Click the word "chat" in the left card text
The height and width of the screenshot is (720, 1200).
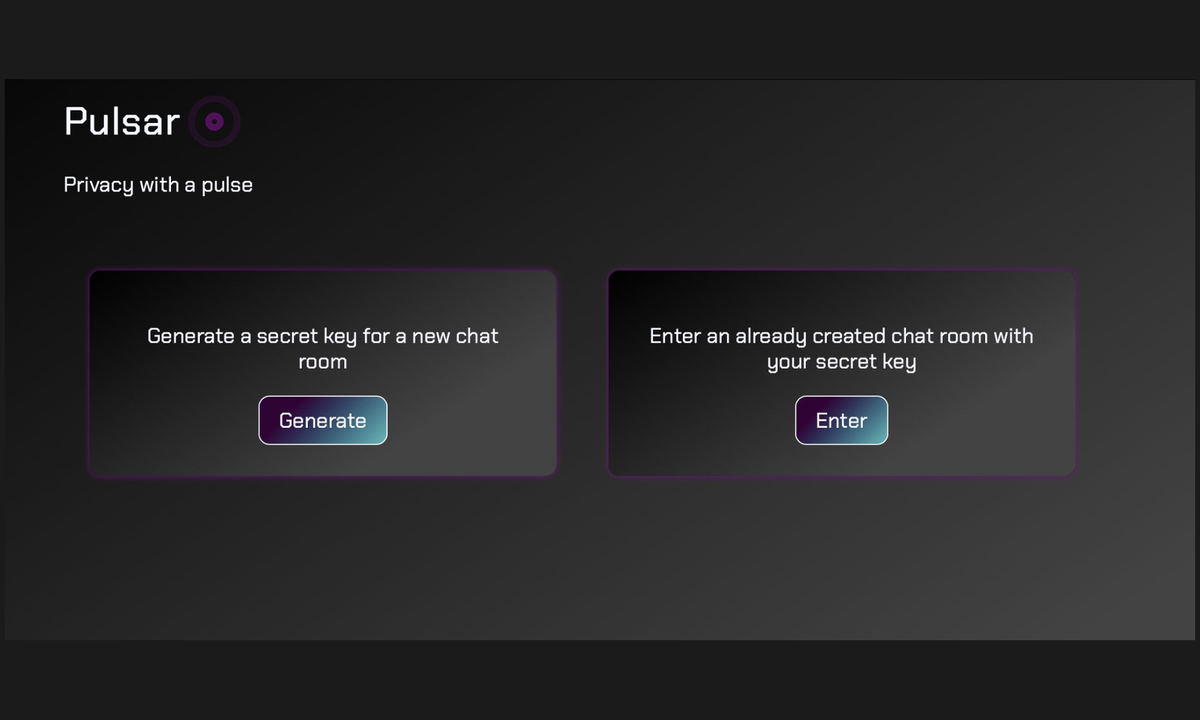477,336
